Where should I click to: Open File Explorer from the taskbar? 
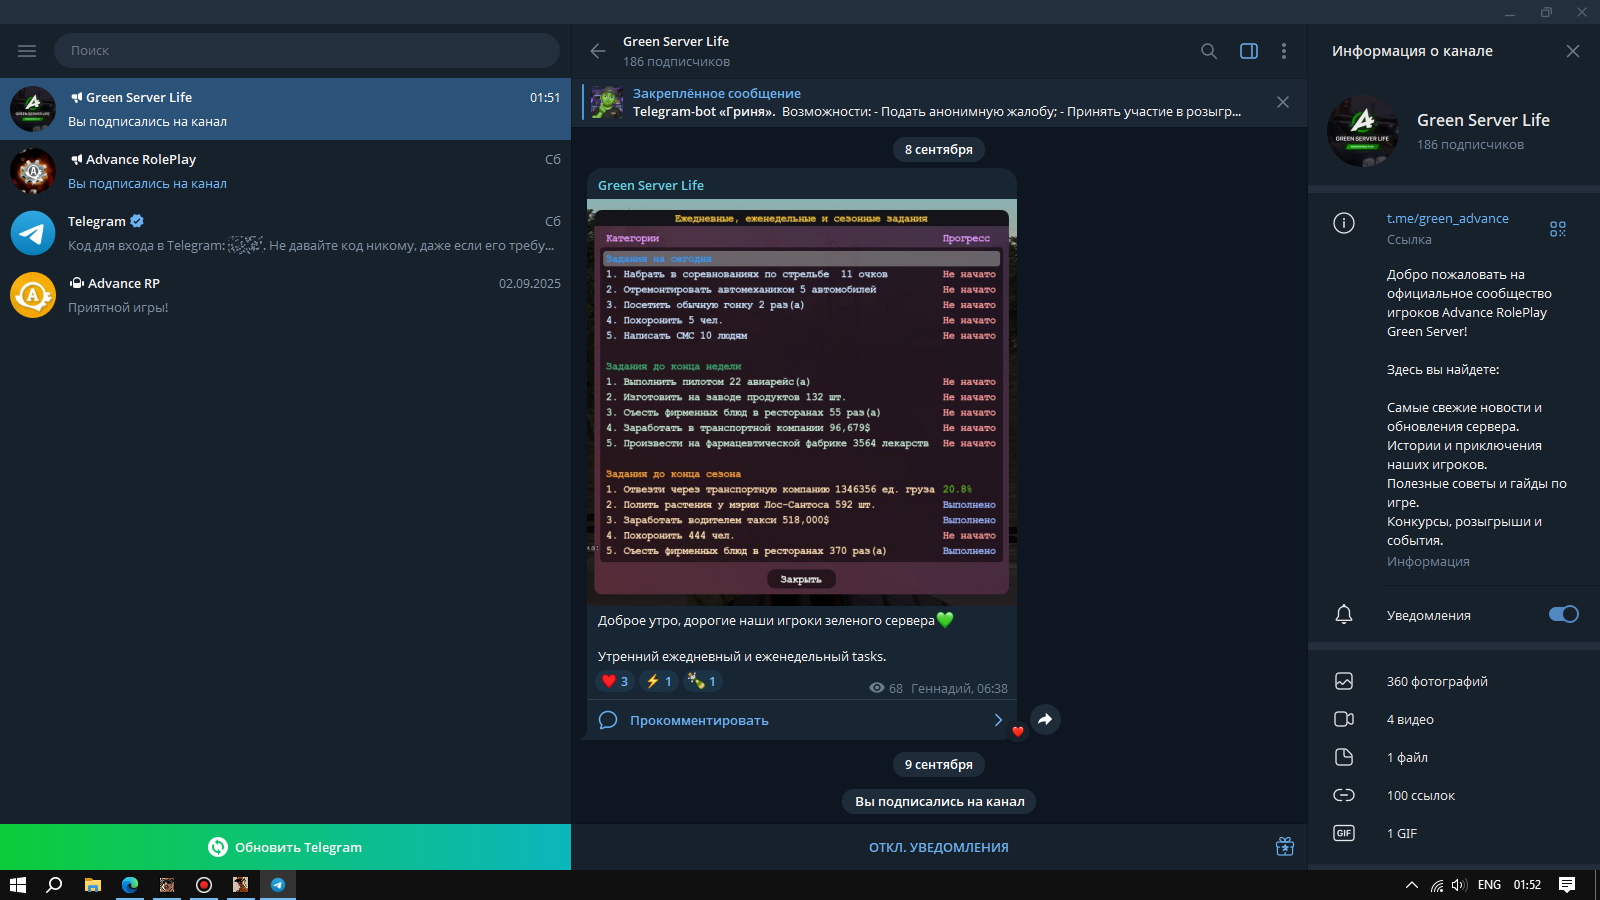click(93, 885)
